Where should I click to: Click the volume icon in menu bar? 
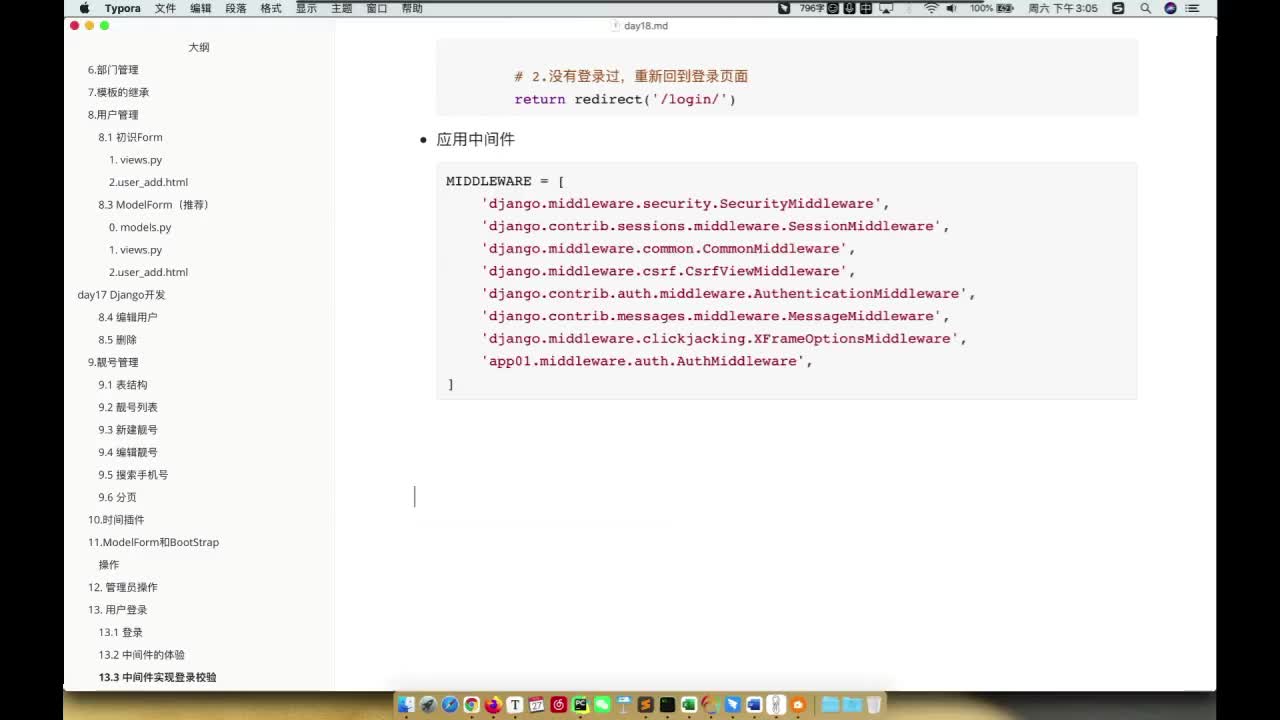click(x=951, y=8)
